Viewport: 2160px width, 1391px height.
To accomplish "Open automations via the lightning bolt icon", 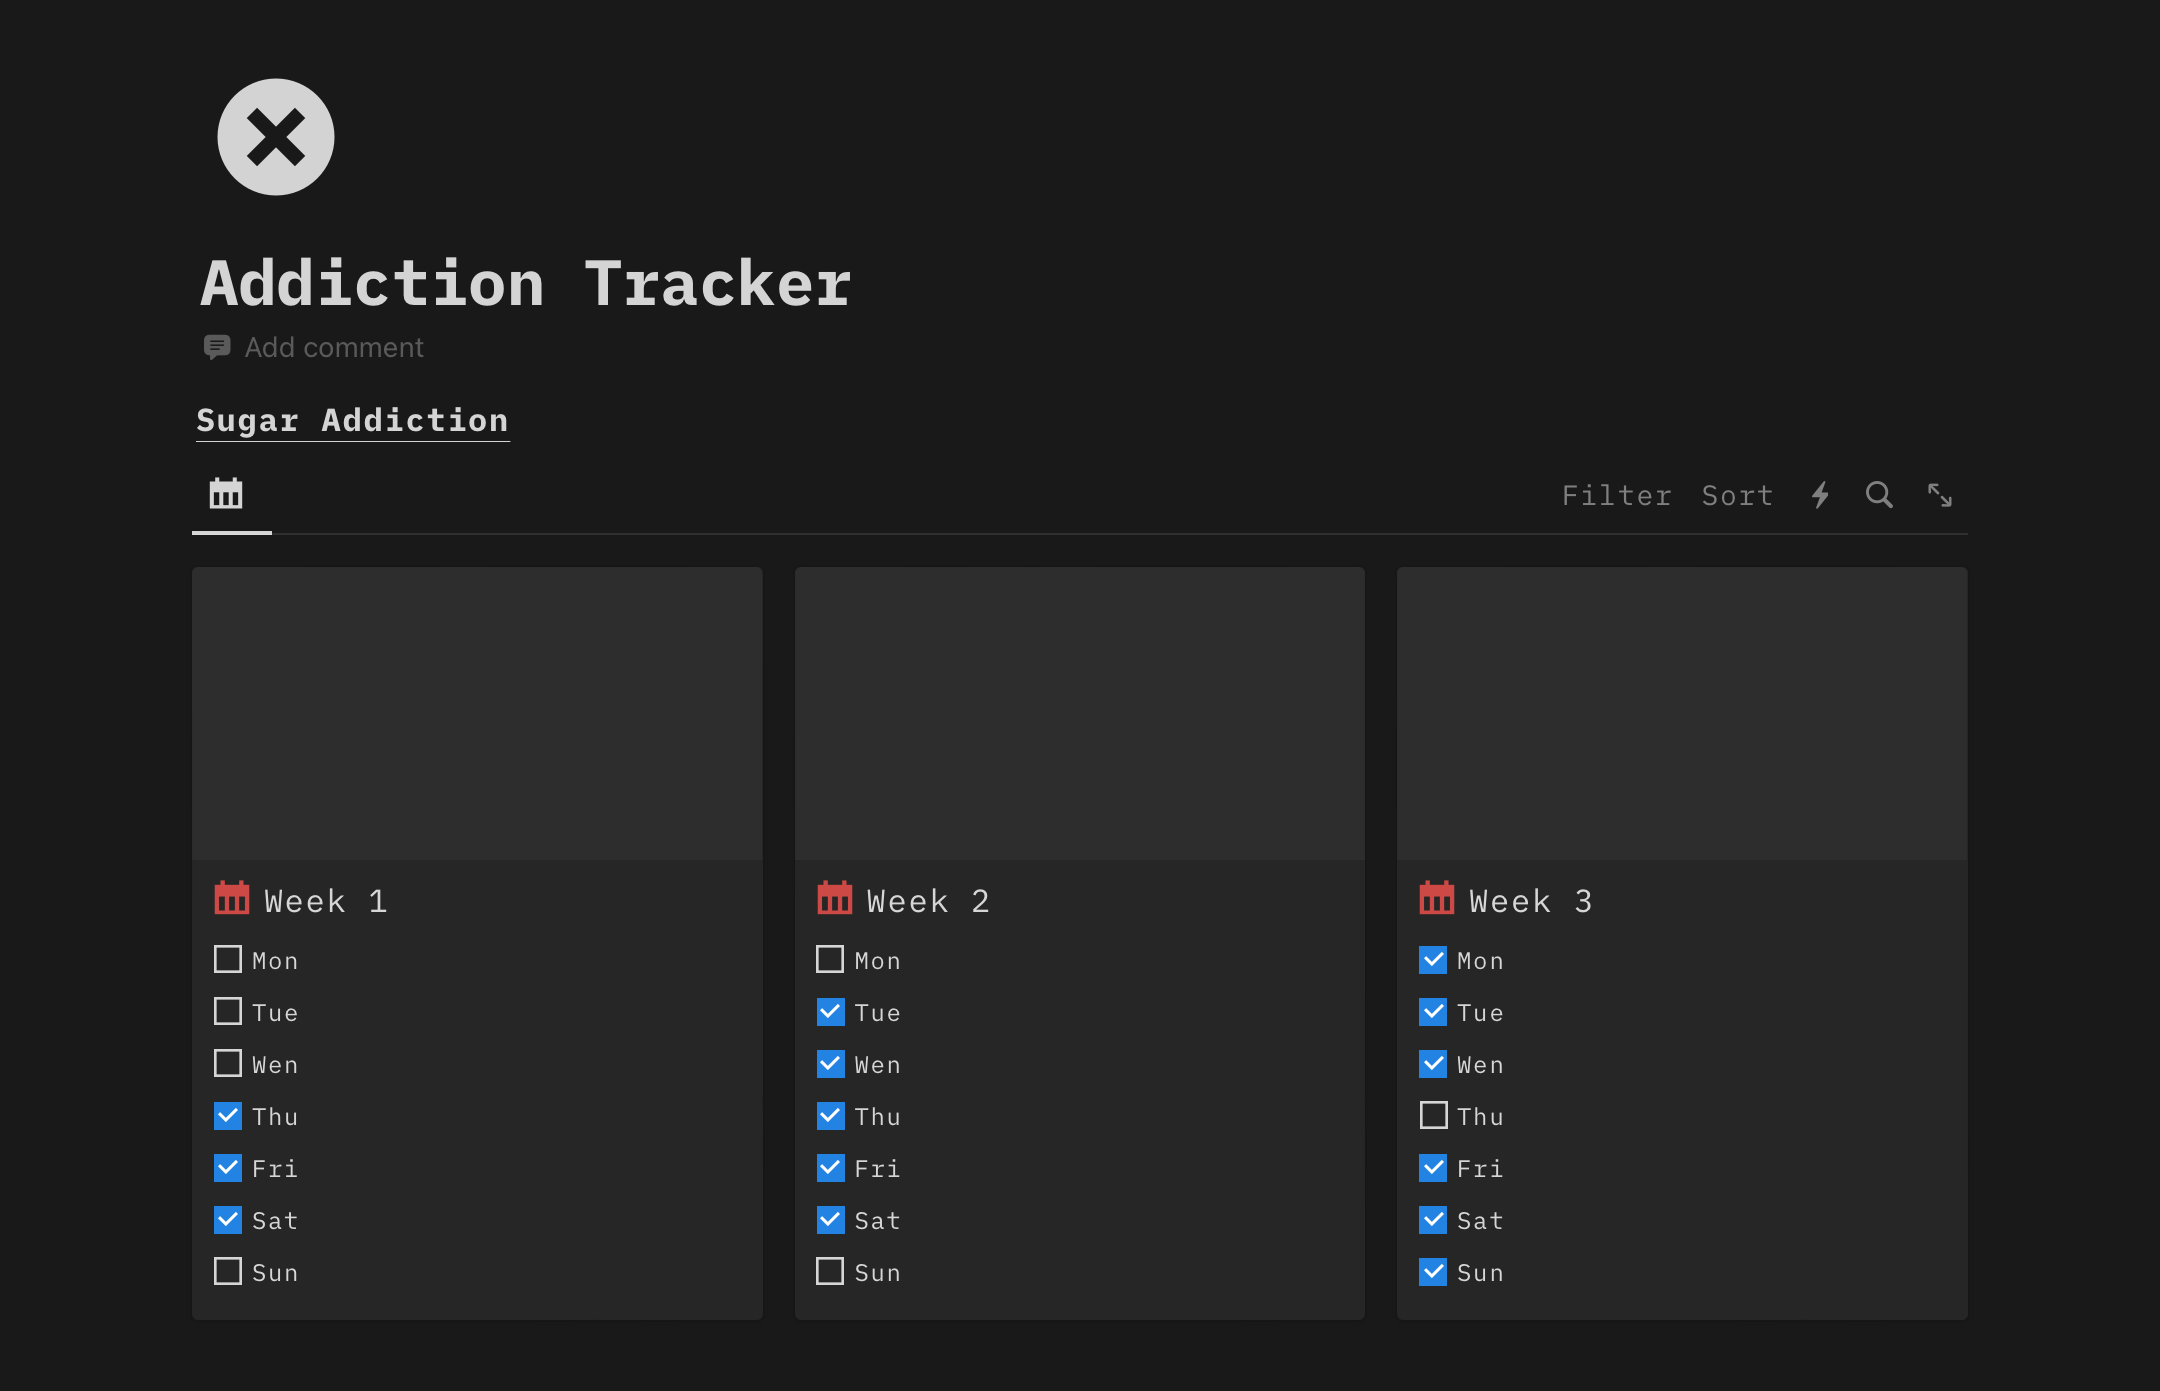I will tap(1821, 495).
